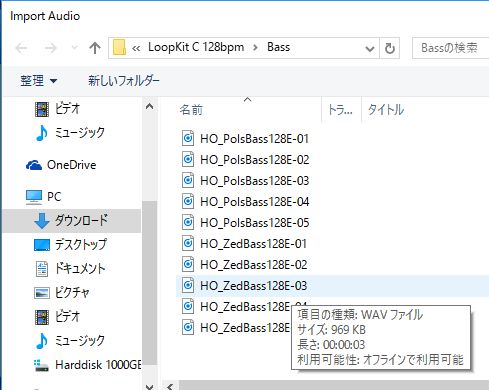Select file HO_PolsBass128E-05
This screenshot has height=390, width=489.
pyautogui.click(x=255, y=223)
